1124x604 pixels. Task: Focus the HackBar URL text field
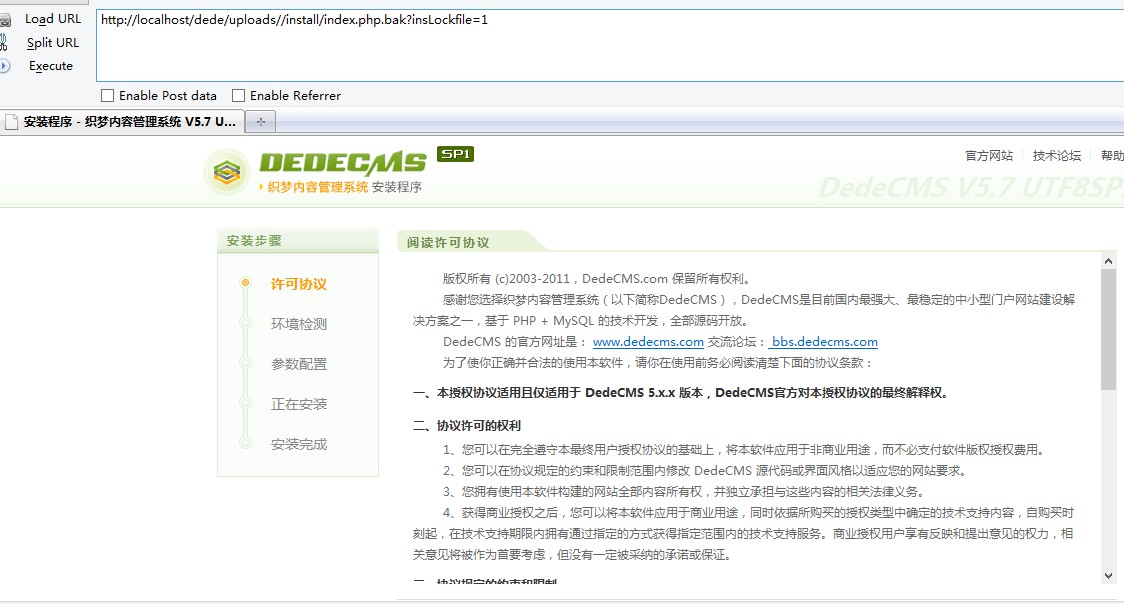pyautogui.click(x=610, y=46)
